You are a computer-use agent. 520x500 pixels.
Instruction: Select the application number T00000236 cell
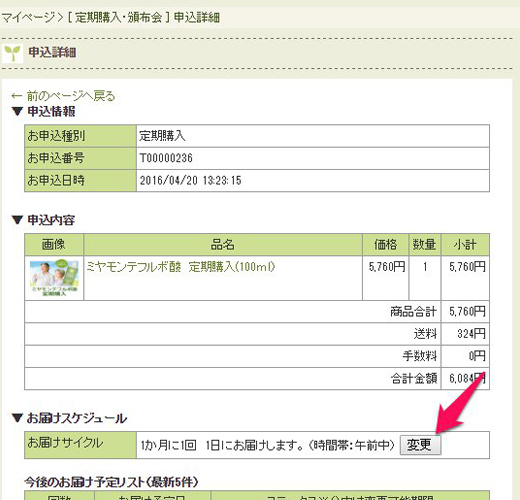tap(313, 158)
